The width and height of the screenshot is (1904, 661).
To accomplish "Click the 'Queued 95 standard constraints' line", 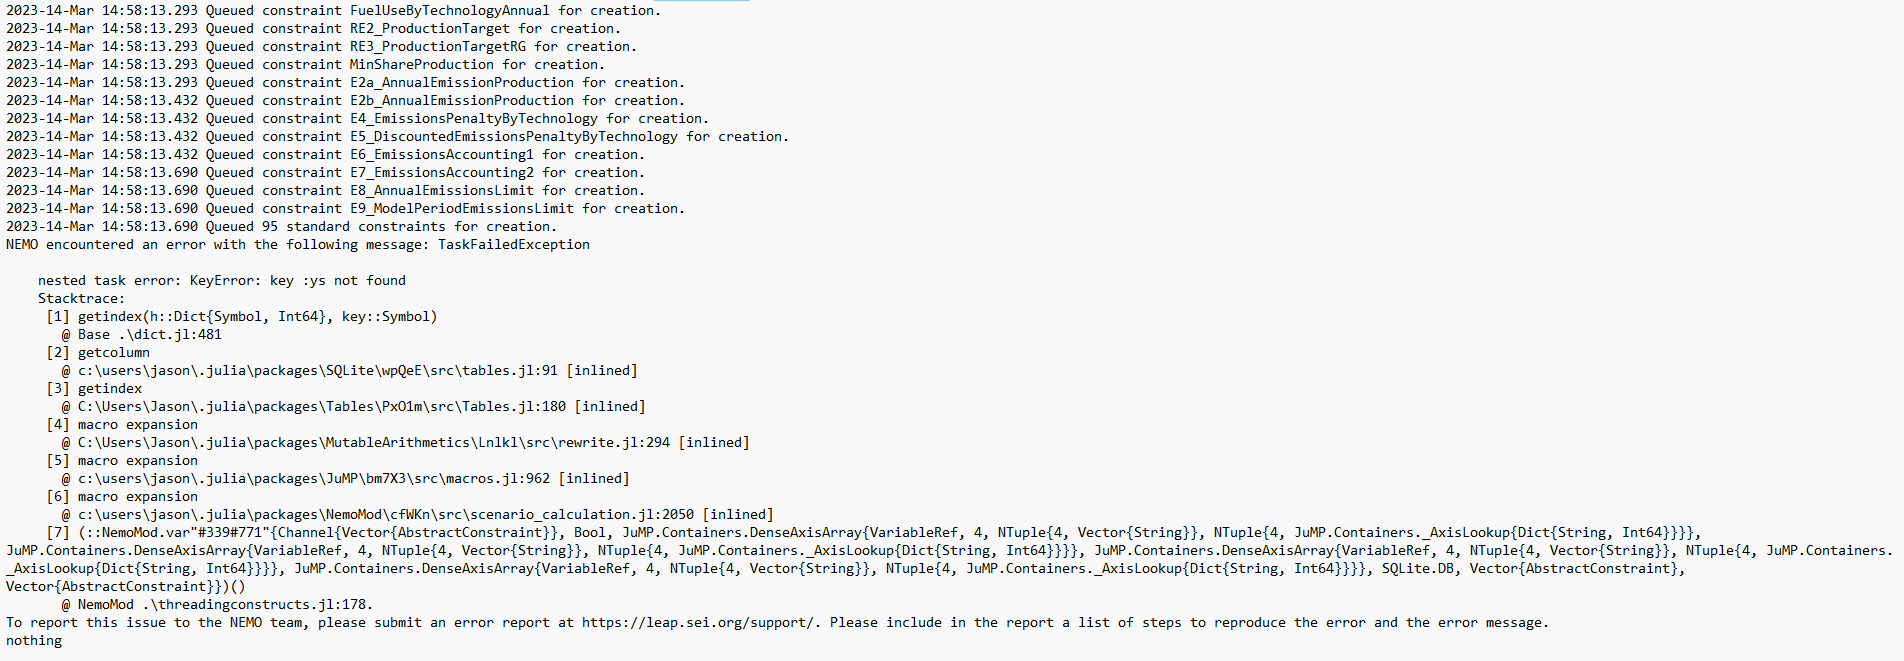I will click(x=282, y=227).
